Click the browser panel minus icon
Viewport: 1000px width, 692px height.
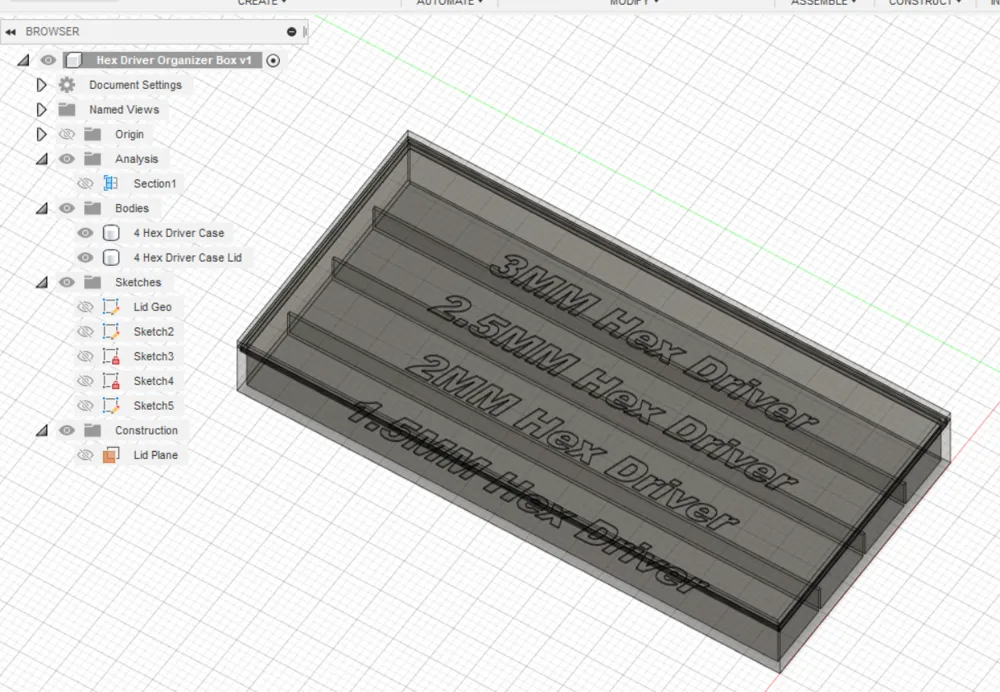click(291, 31)
